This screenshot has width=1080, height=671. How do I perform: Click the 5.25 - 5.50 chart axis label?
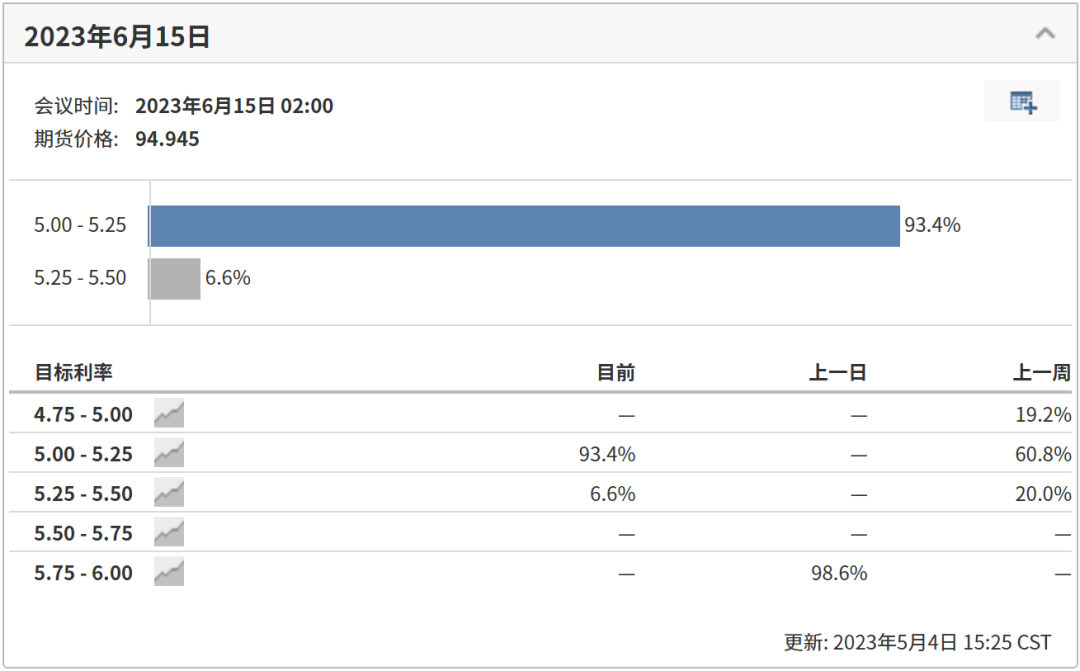[80, 278]
